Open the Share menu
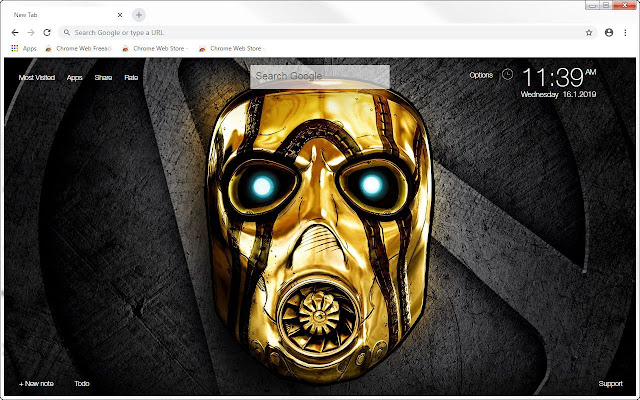The width and height of the screenshot is (640, 400). click(x=103, y=78)
